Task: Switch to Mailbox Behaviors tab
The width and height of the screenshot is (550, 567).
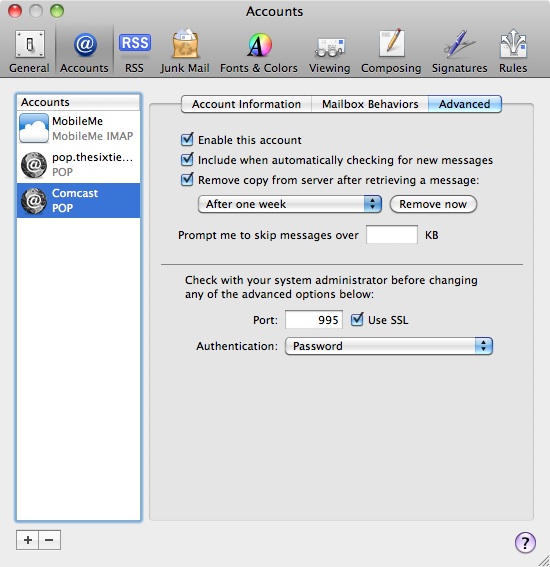Action: 370,104
